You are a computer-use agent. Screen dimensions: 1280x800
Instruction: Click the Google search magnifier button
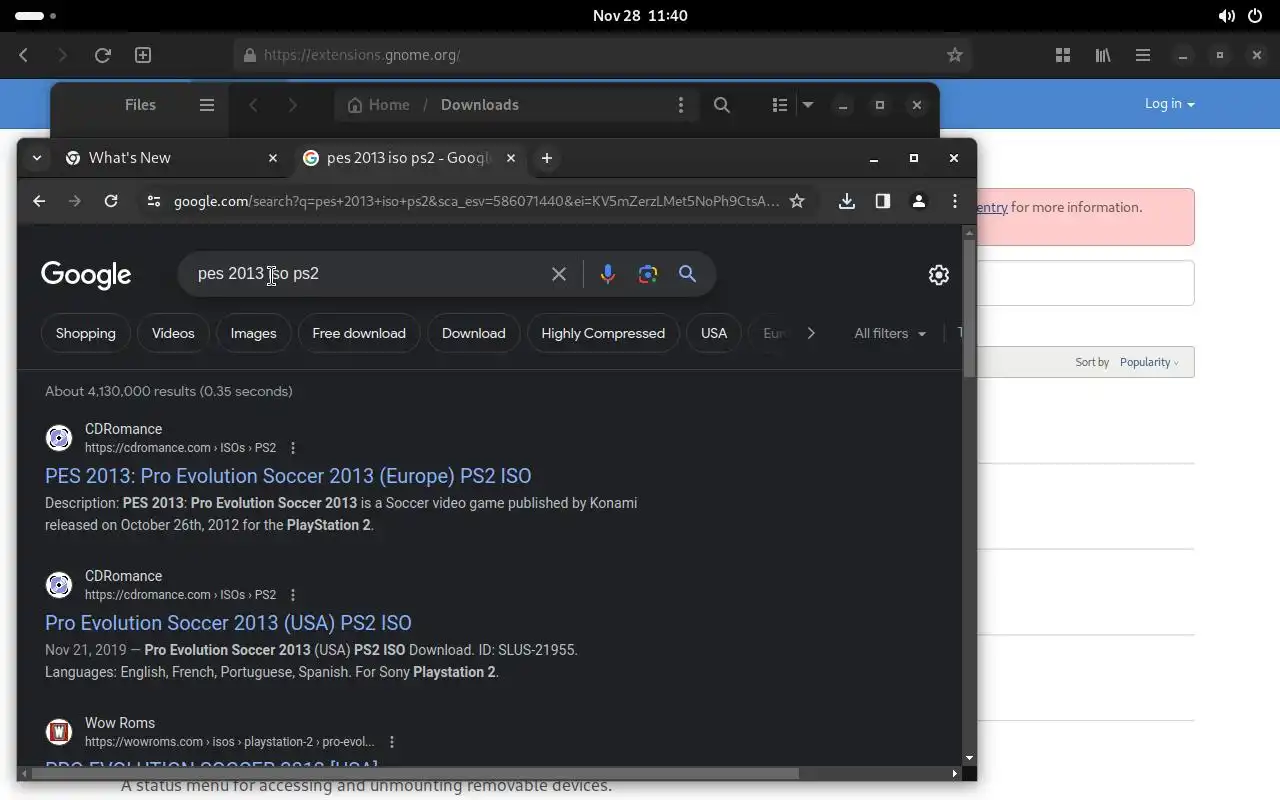click(x=687, y=274)
